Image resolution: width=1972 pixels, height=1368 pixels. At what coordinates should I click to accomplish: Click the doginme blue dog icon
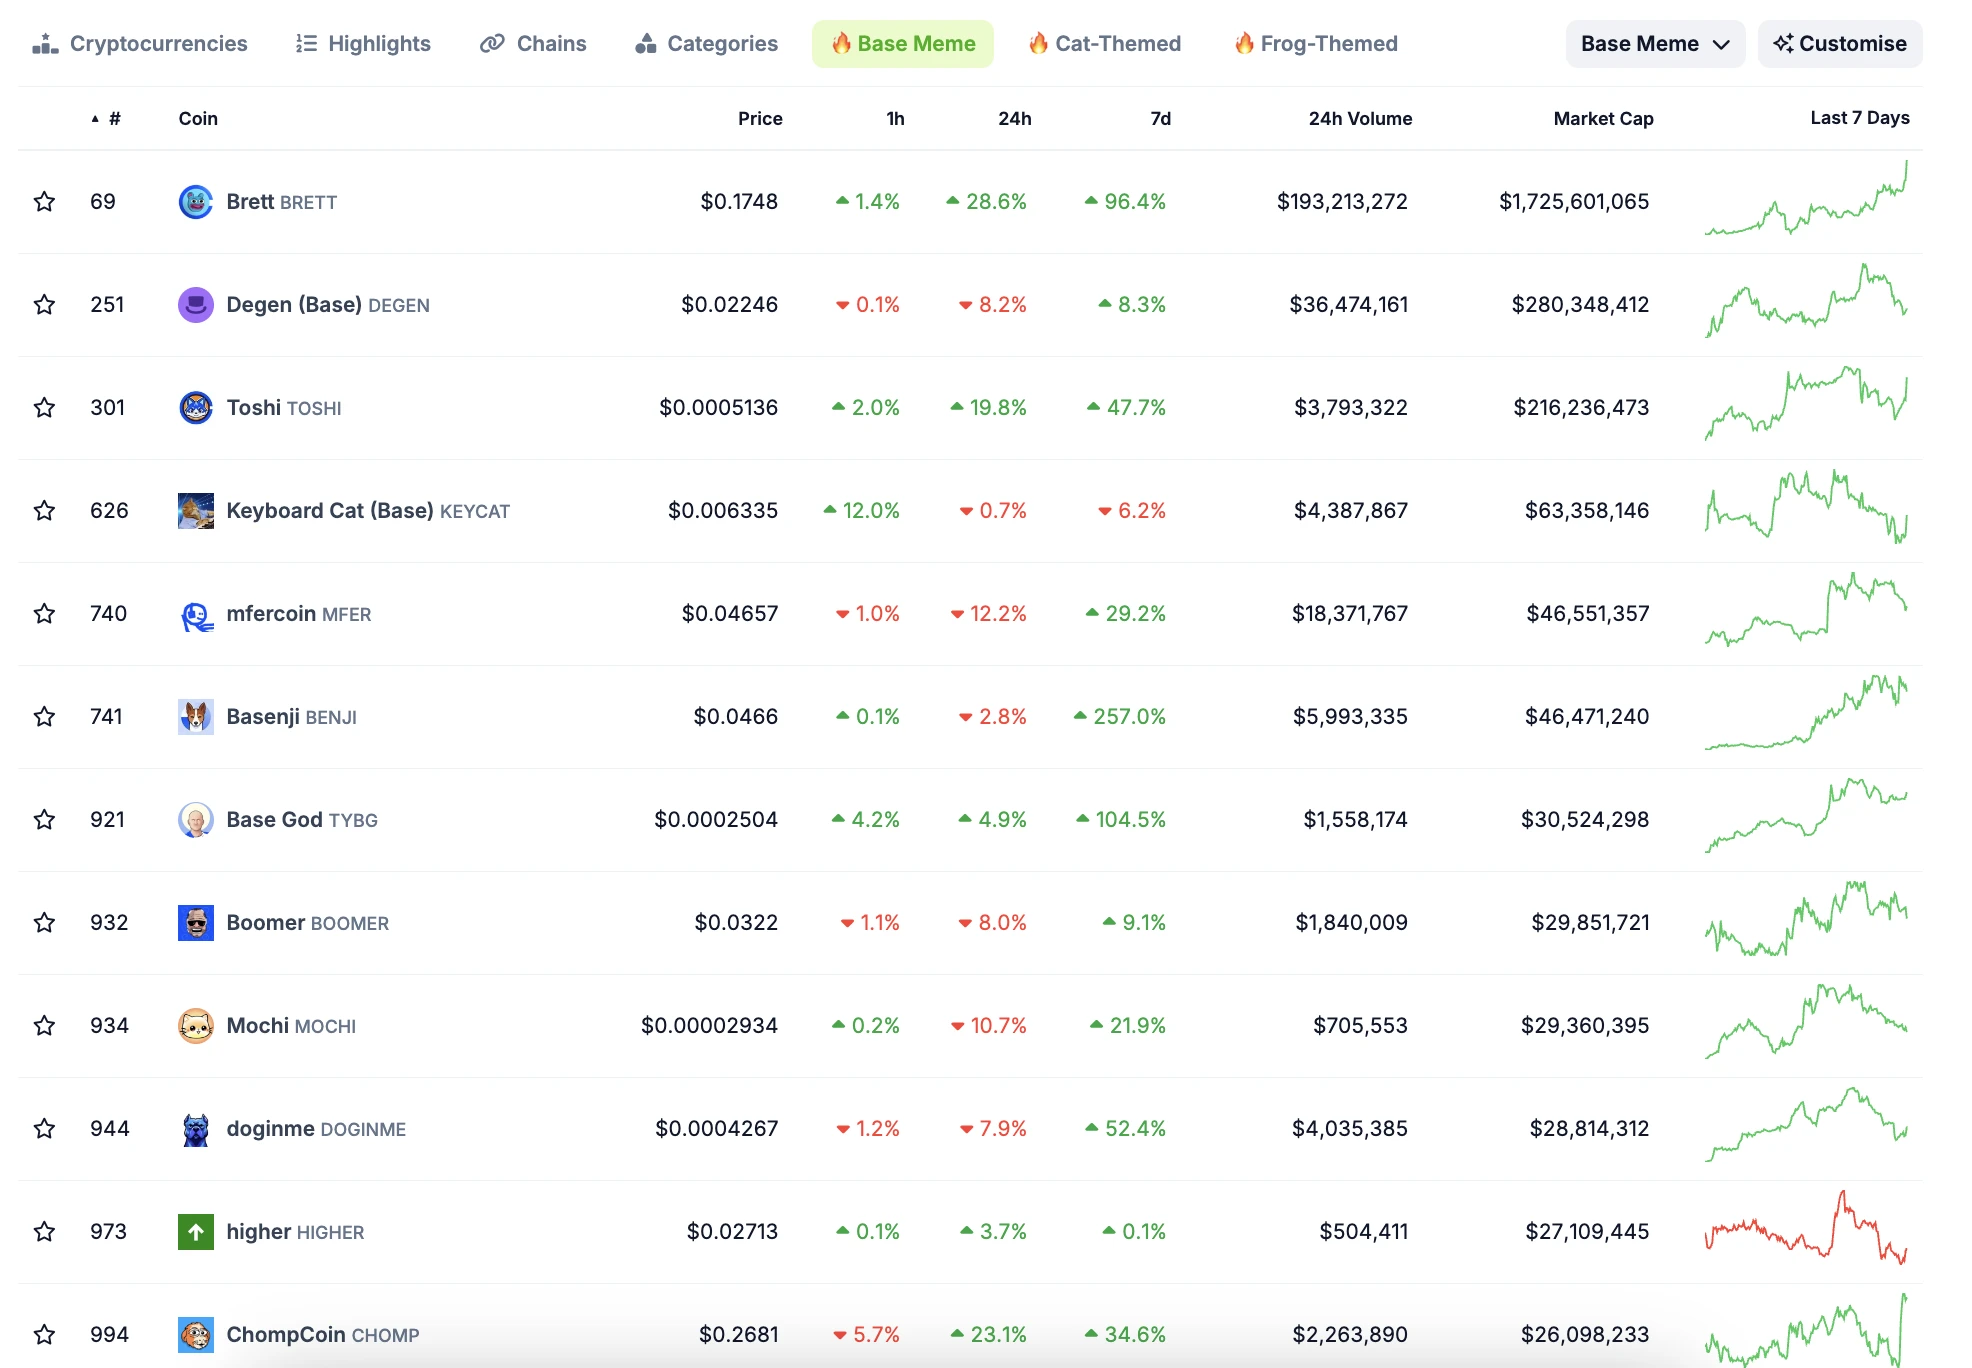click(196, 1129)
